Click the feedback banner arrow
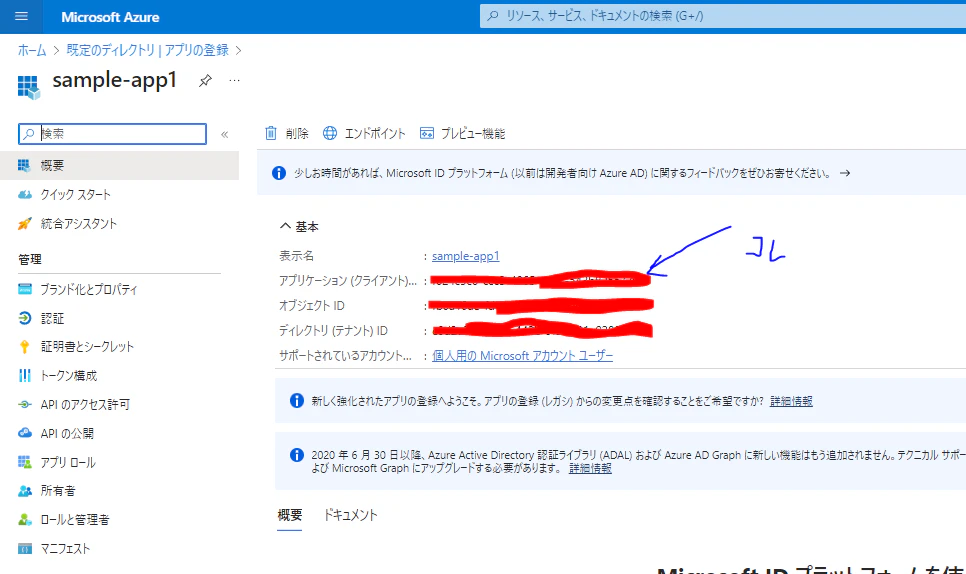The width and height of the screenshot is (966, 574). pyautogui.click(x=845, y=173)
